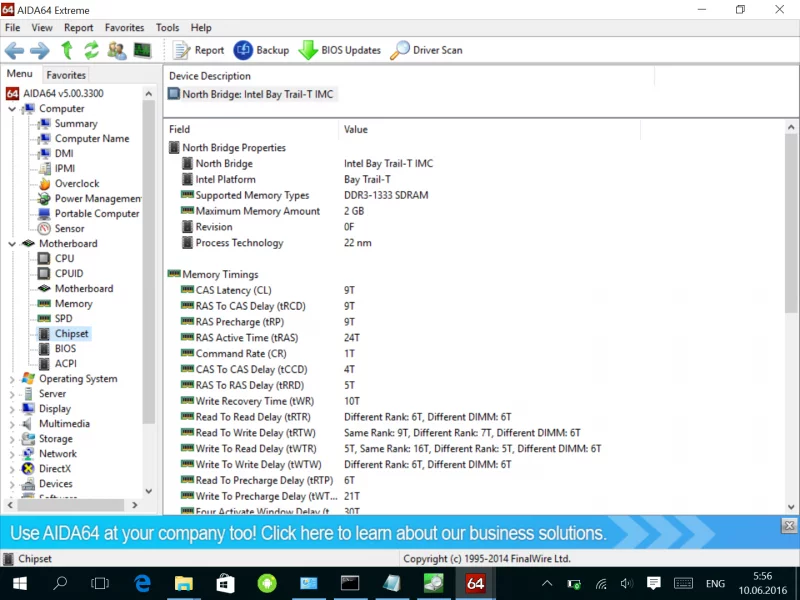Open BIOS Updates from toolbar

(x=339, y=51)
